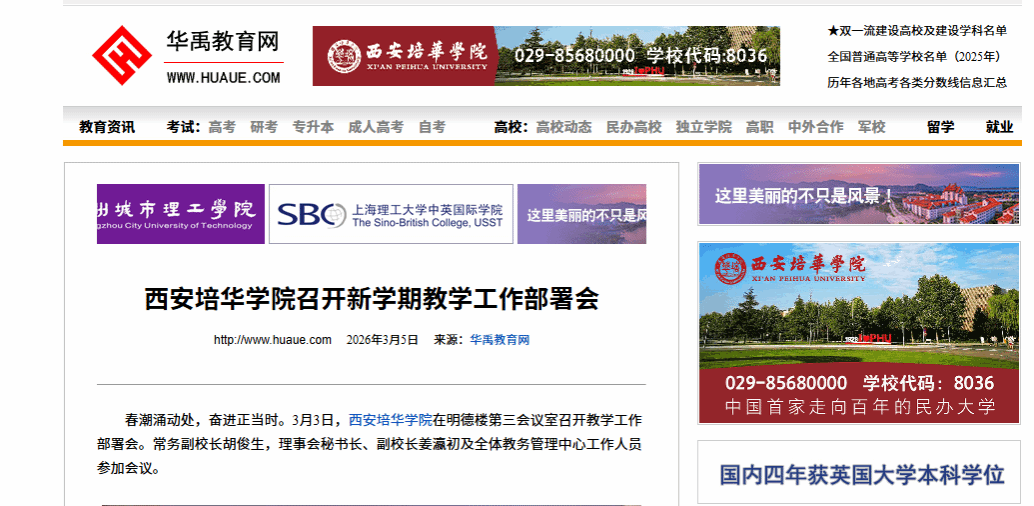Open the purple 城市理工学院 banner
Viewport: 1034px width, 506px height.
pos(181,214)
